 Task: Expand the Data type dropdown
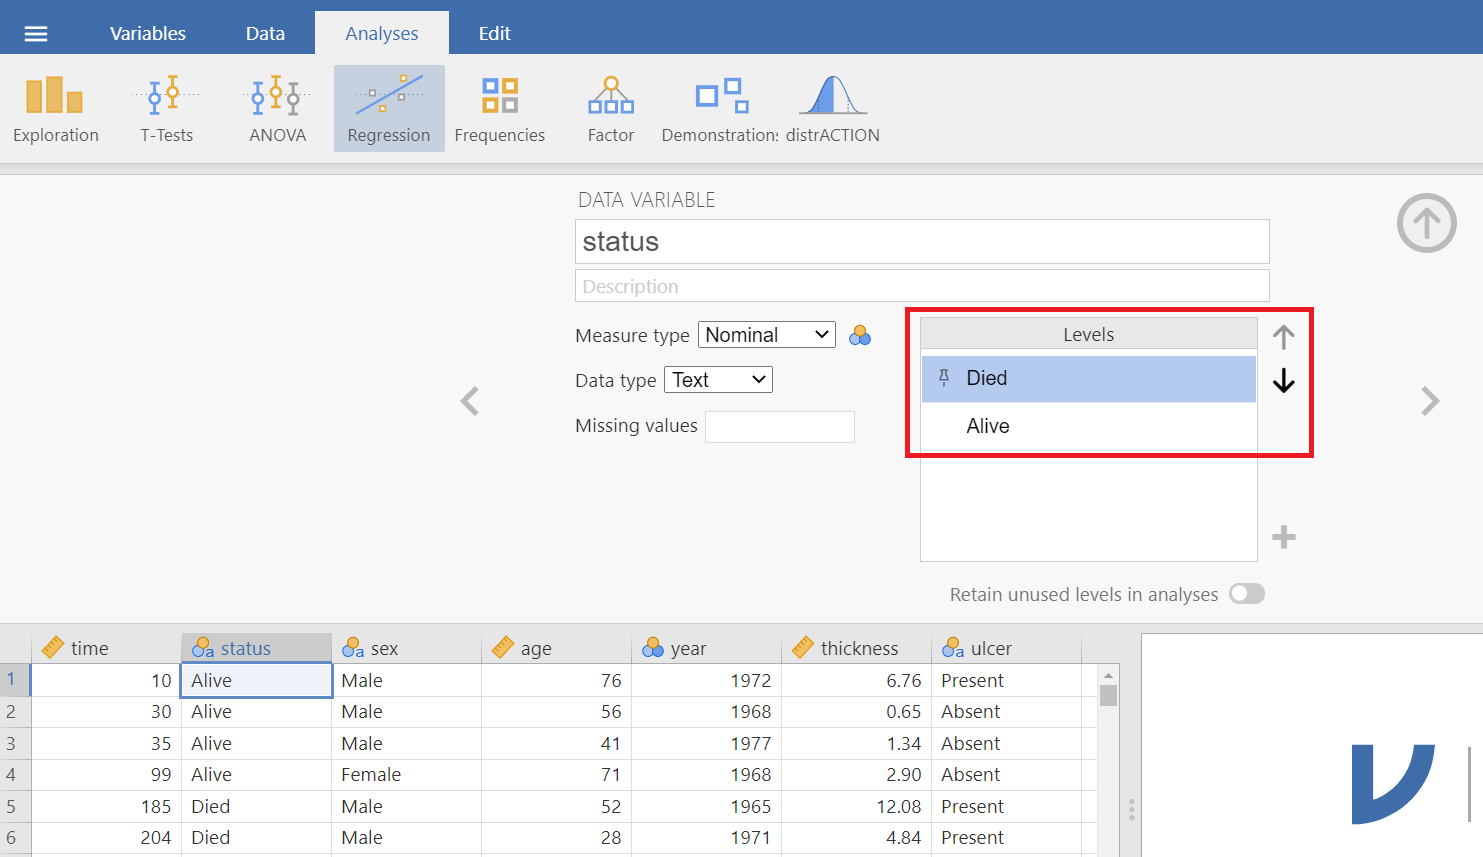[x=718, y=380]
